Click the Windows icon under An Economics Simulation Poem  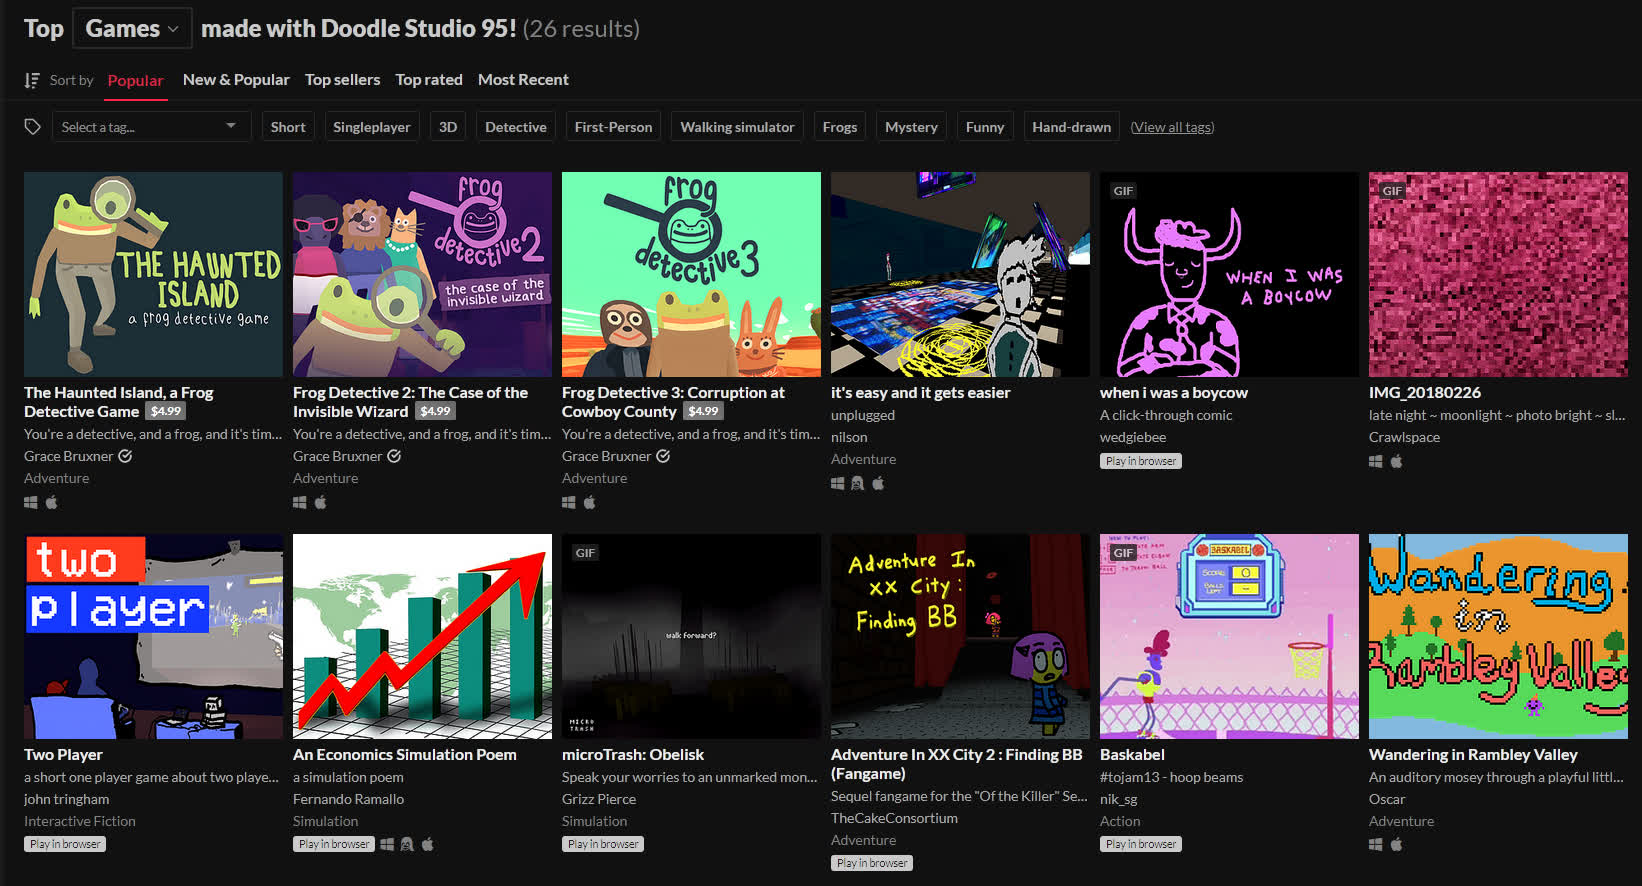(x=387, y=844)
